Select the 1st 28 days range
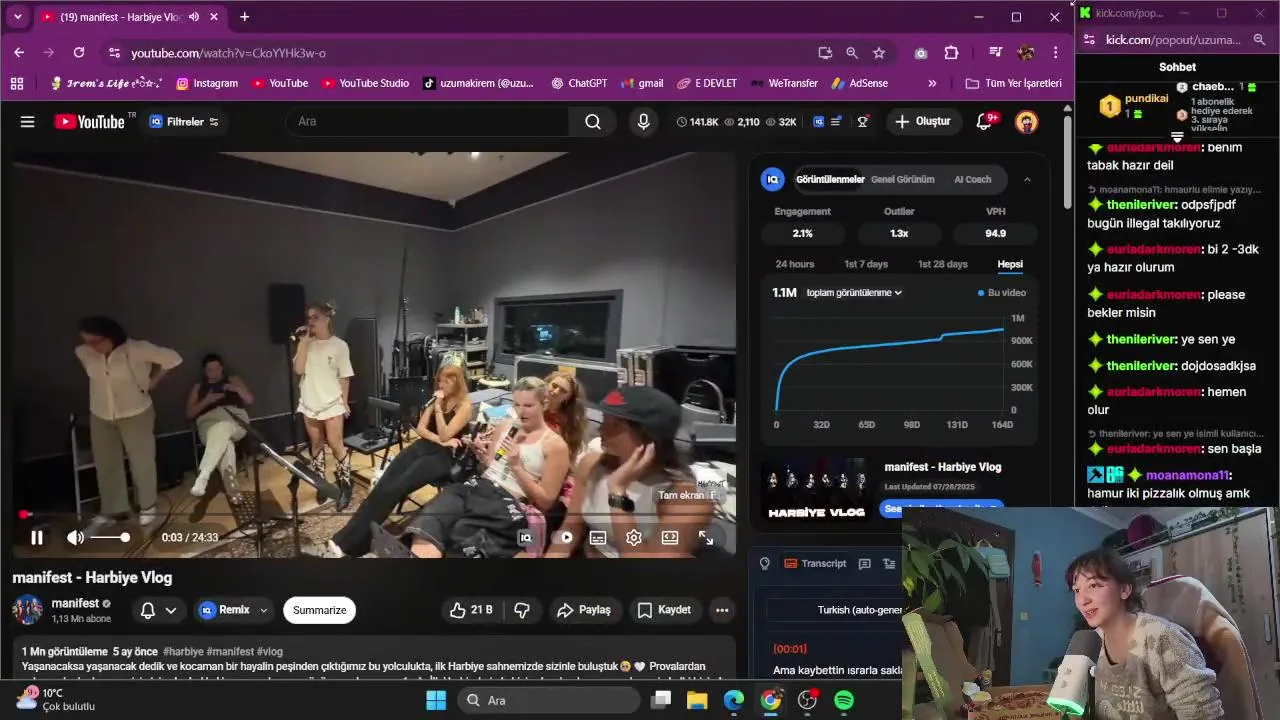 (943, 264)
